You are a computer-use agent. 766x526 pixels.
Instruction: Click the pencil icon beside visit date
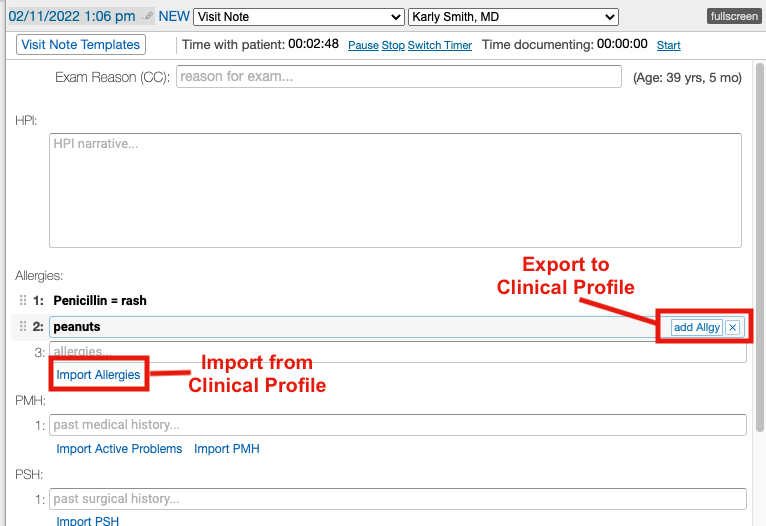pyautogui.click(x=149, y=17)
